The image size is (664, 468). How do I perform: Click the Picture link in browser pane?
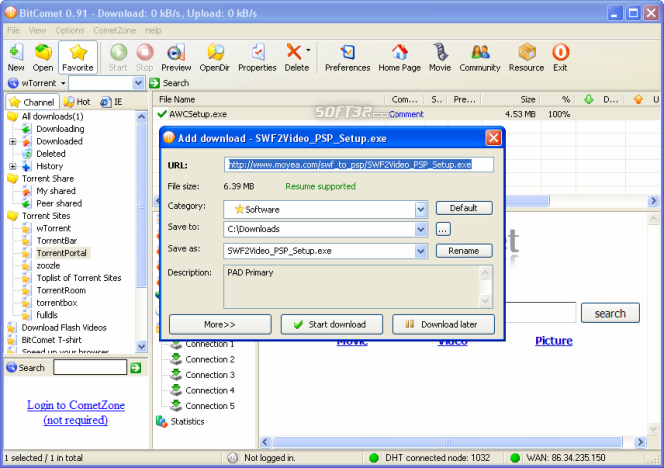click(553, 341)
